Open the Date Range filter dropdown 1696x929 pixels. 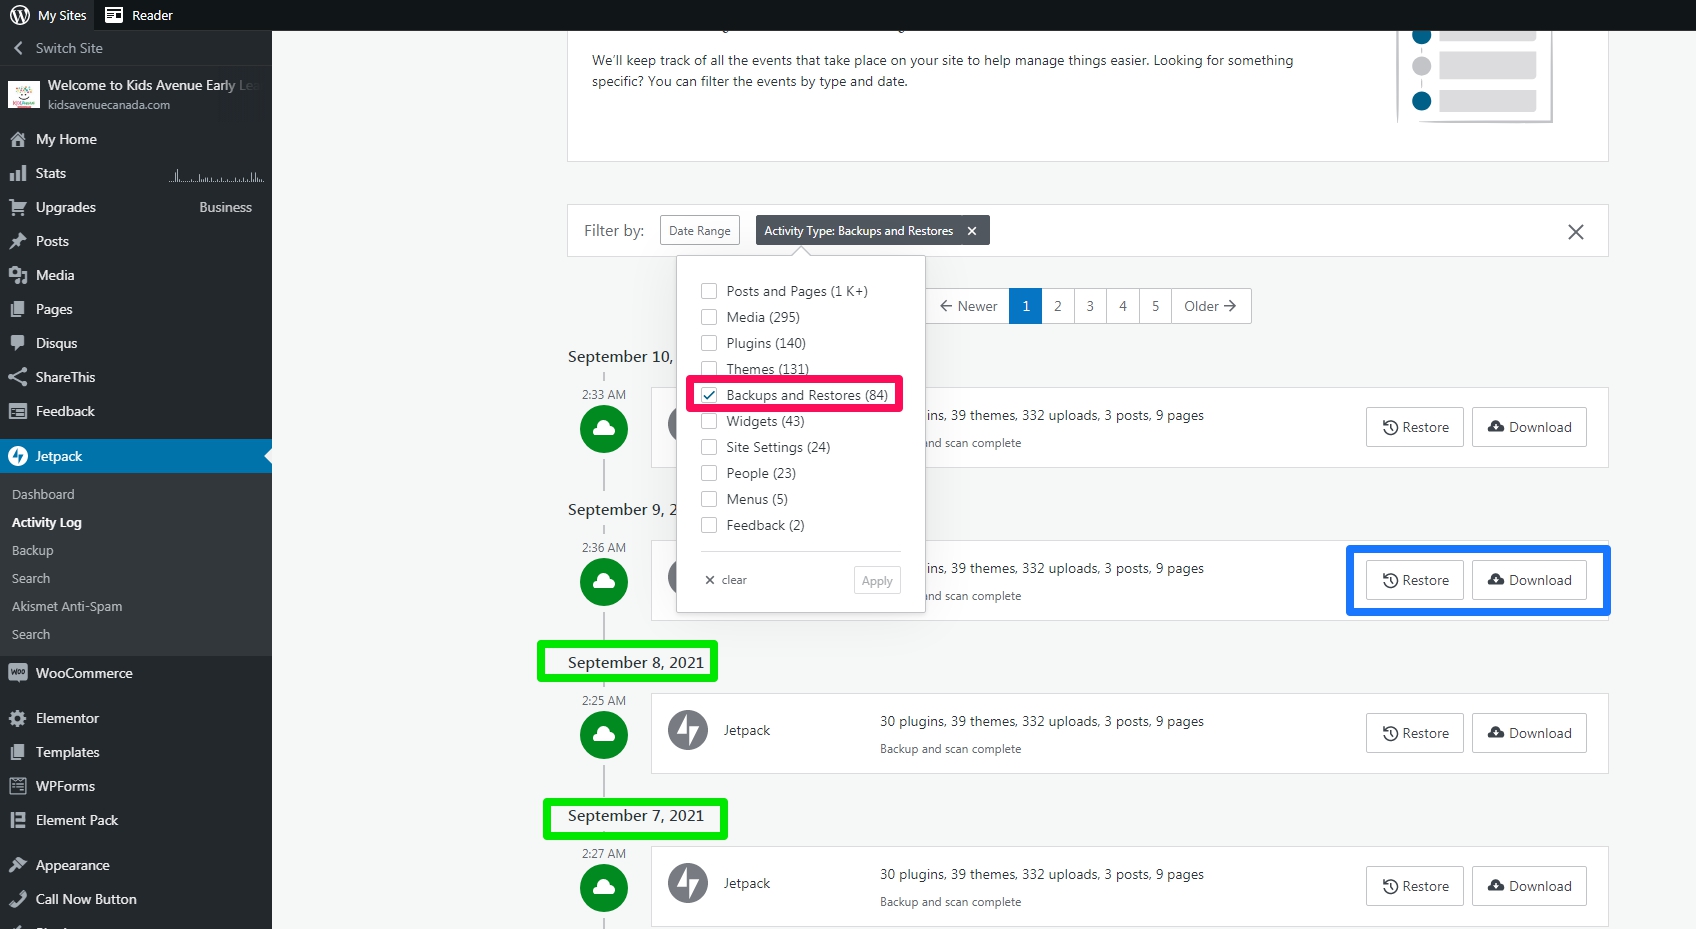point(699,231)
